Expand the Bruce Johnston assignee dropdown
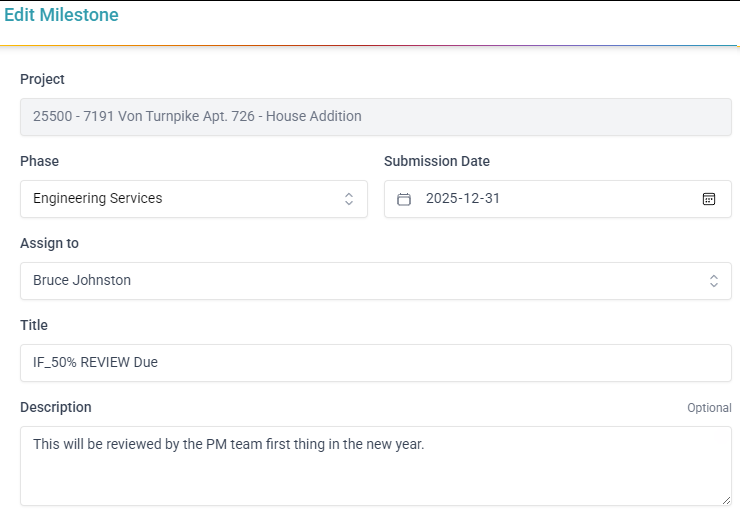 click(x=360, y=281)
